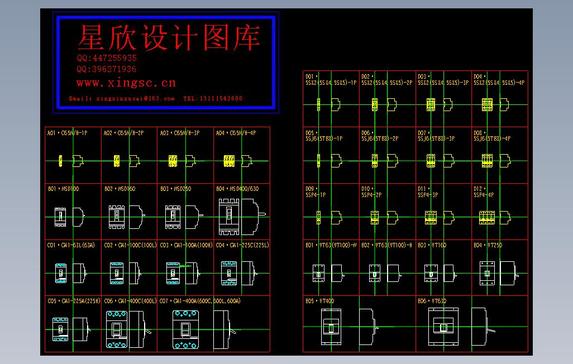Select the cyan breaker front view in C03
The width and height of the screenshot is (573, 364).
(173, 273)
